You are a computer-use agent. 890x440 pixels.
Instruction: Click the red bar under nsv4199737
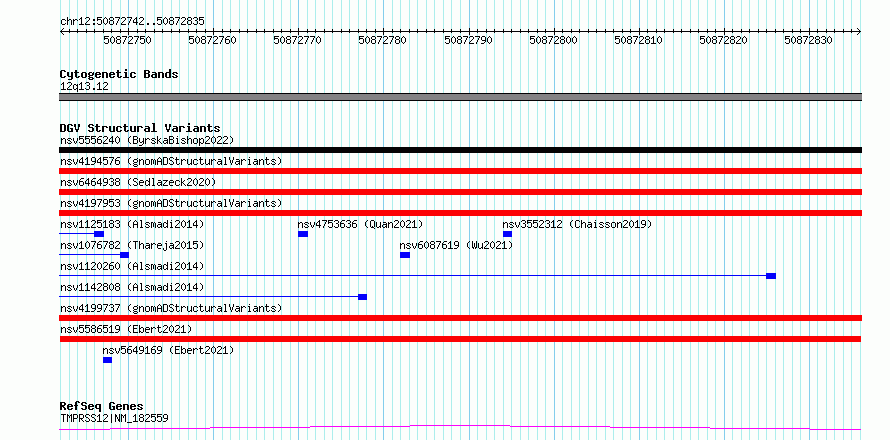pos(460,318)
